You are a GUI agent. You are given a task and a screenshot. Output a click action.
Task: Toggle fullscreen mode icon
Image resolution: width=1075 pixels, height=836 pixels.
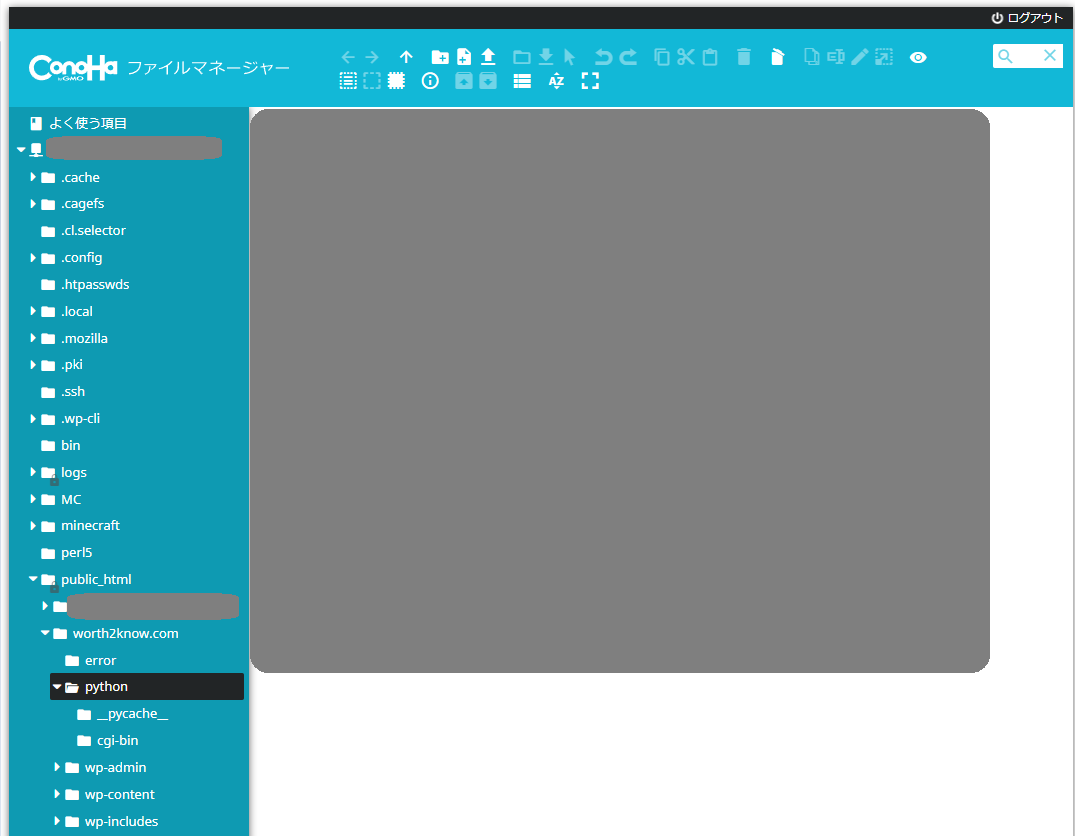pyautogui.click(x=590, y=81)
